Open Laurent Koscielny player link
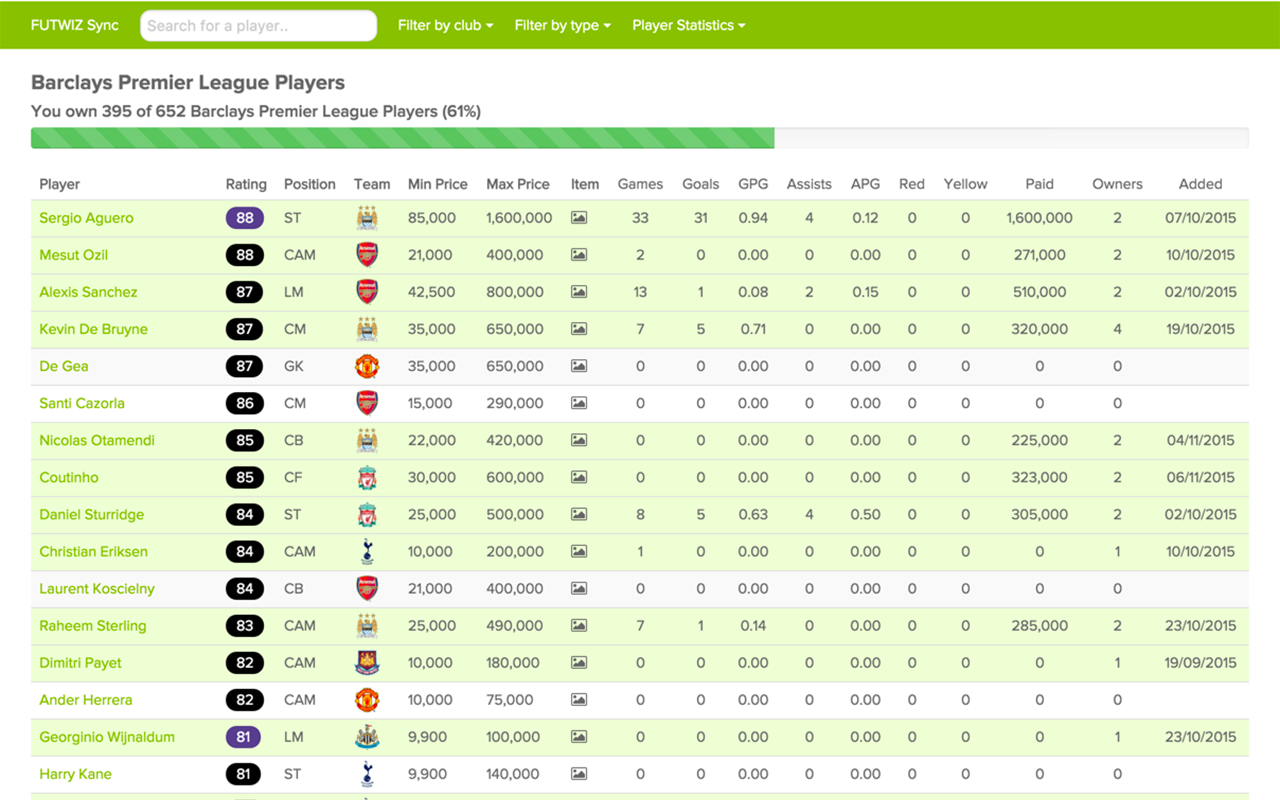The height and width of the screenshot is (800, 1280). pyautogui.click(x=97, y=588)
